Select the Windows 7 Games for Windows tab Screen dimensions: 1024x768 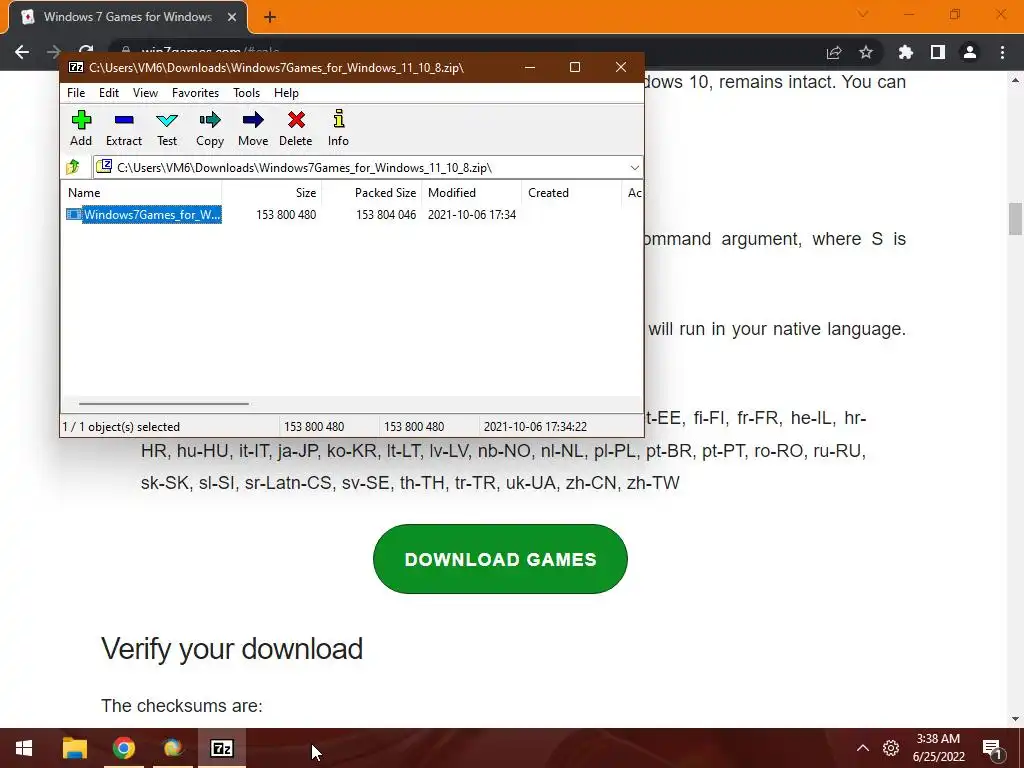tap(128, 17)
